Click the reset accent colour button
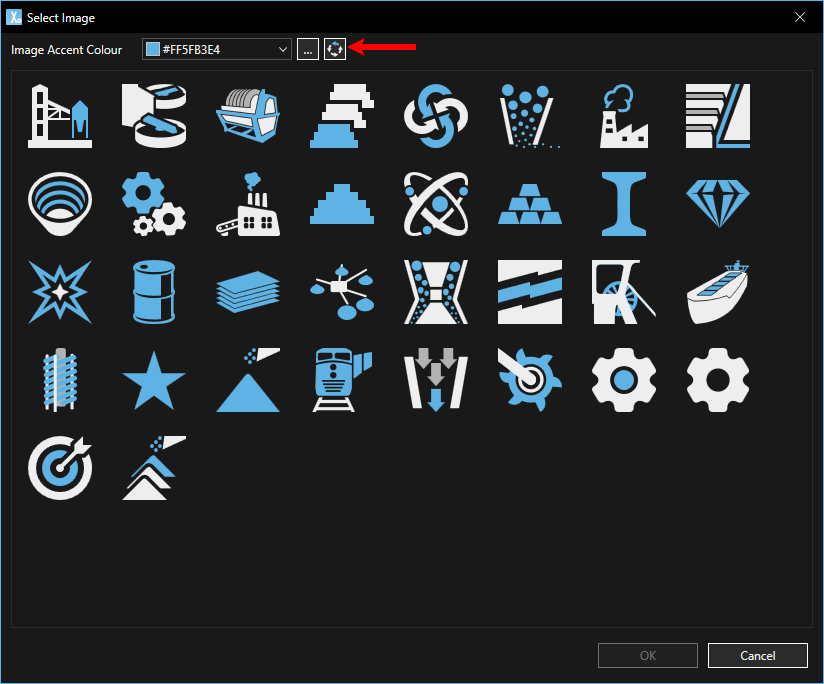Viewport: 824px width, 684px height. pos(335,49)
